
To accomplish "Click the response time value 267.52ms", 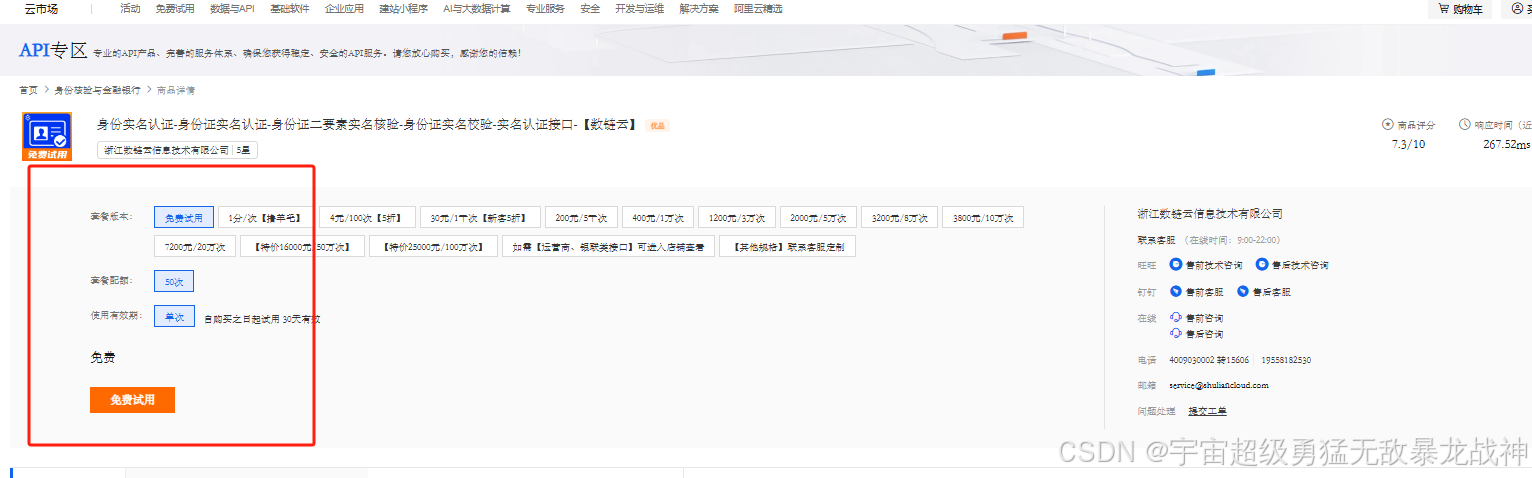I will click(x=1507, y=144).
